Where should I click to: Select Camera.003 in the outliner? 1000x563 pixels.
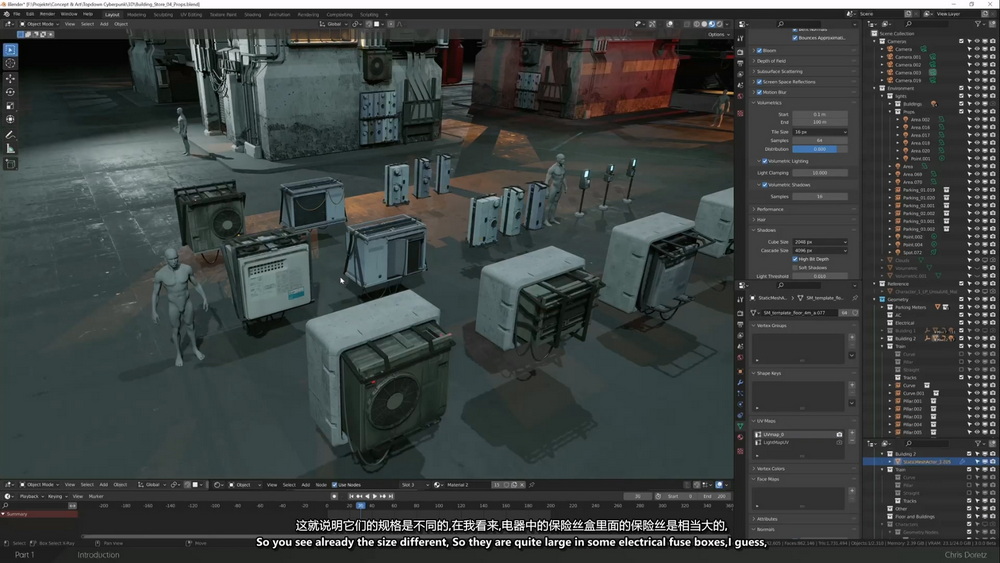coord(908,73)
